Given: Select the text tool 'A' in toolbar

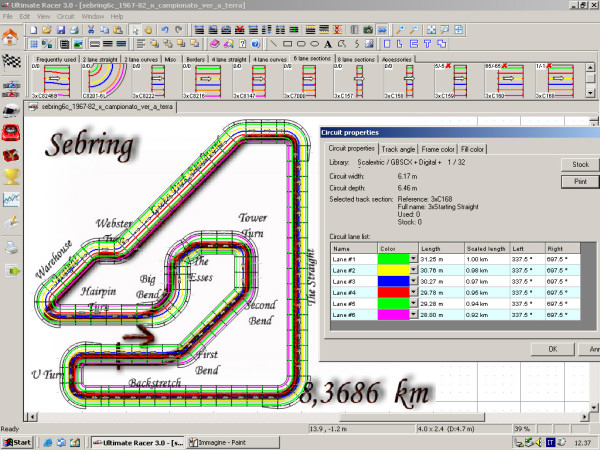Looking at the screenshot, I should click(x=328, y=44).
